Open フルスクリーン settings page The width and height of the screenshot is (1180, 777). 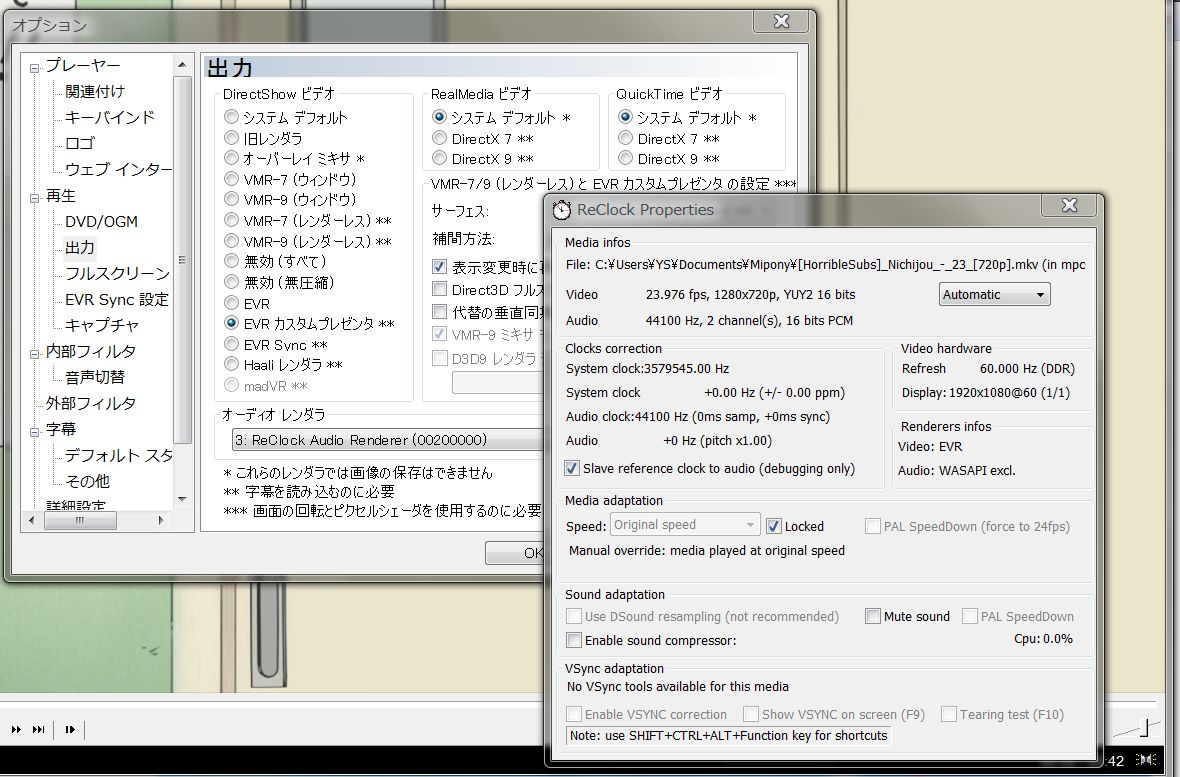117,273
